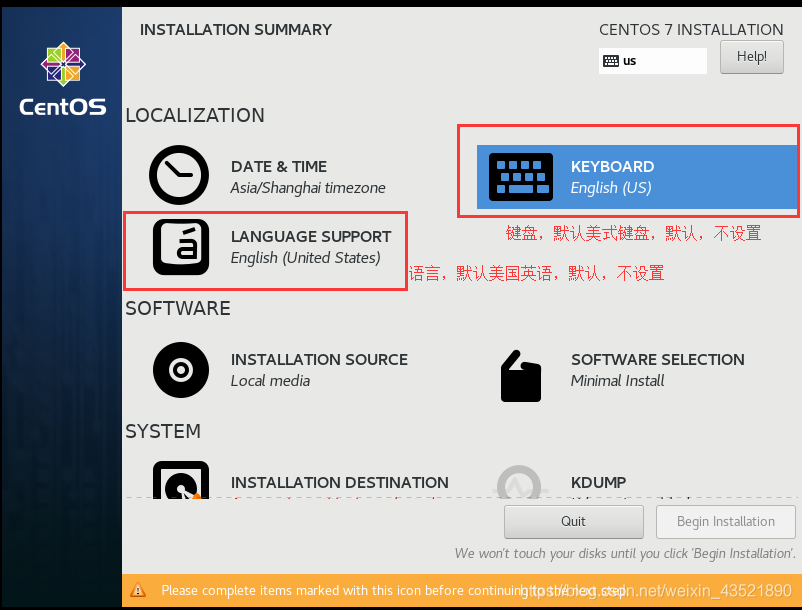Open the LANGUAGE SUPPORT label
This screenshot has width=802, height=610.
coord(311,237)
